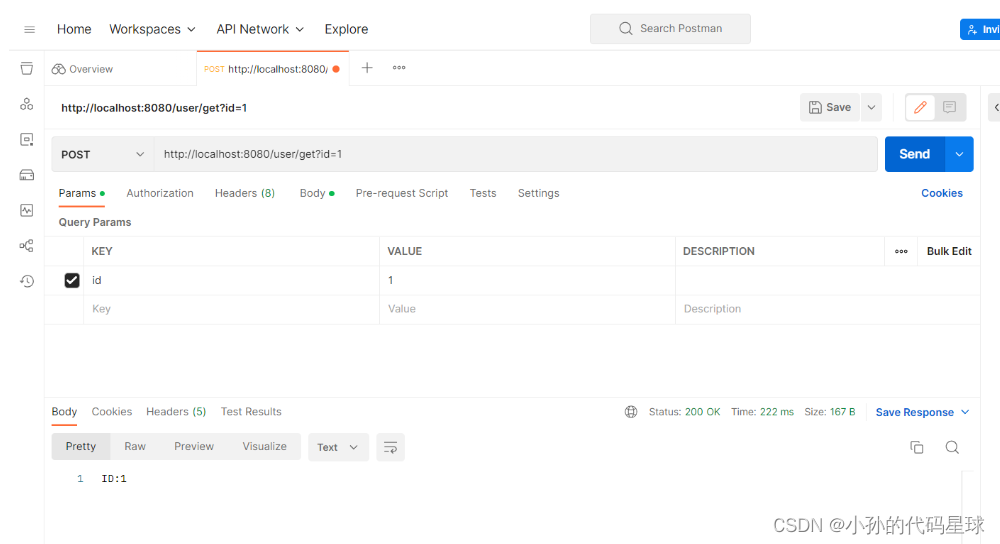Toggle line wrap in response viewer
The width and height of the screenshot is (1000, 544).
click(390, 447)
